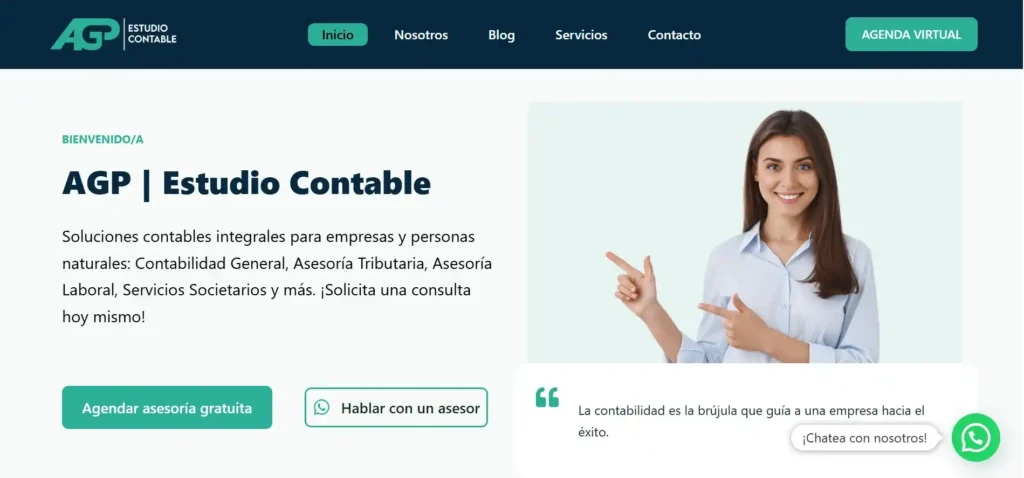Click the green quotation mark icon
Viewport: 1024px width, 478px height.
(547, 397)
